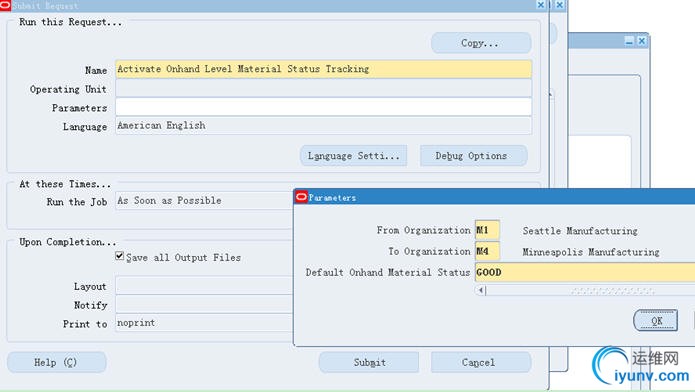Click OK in Parameters dialog

point(656,320)
